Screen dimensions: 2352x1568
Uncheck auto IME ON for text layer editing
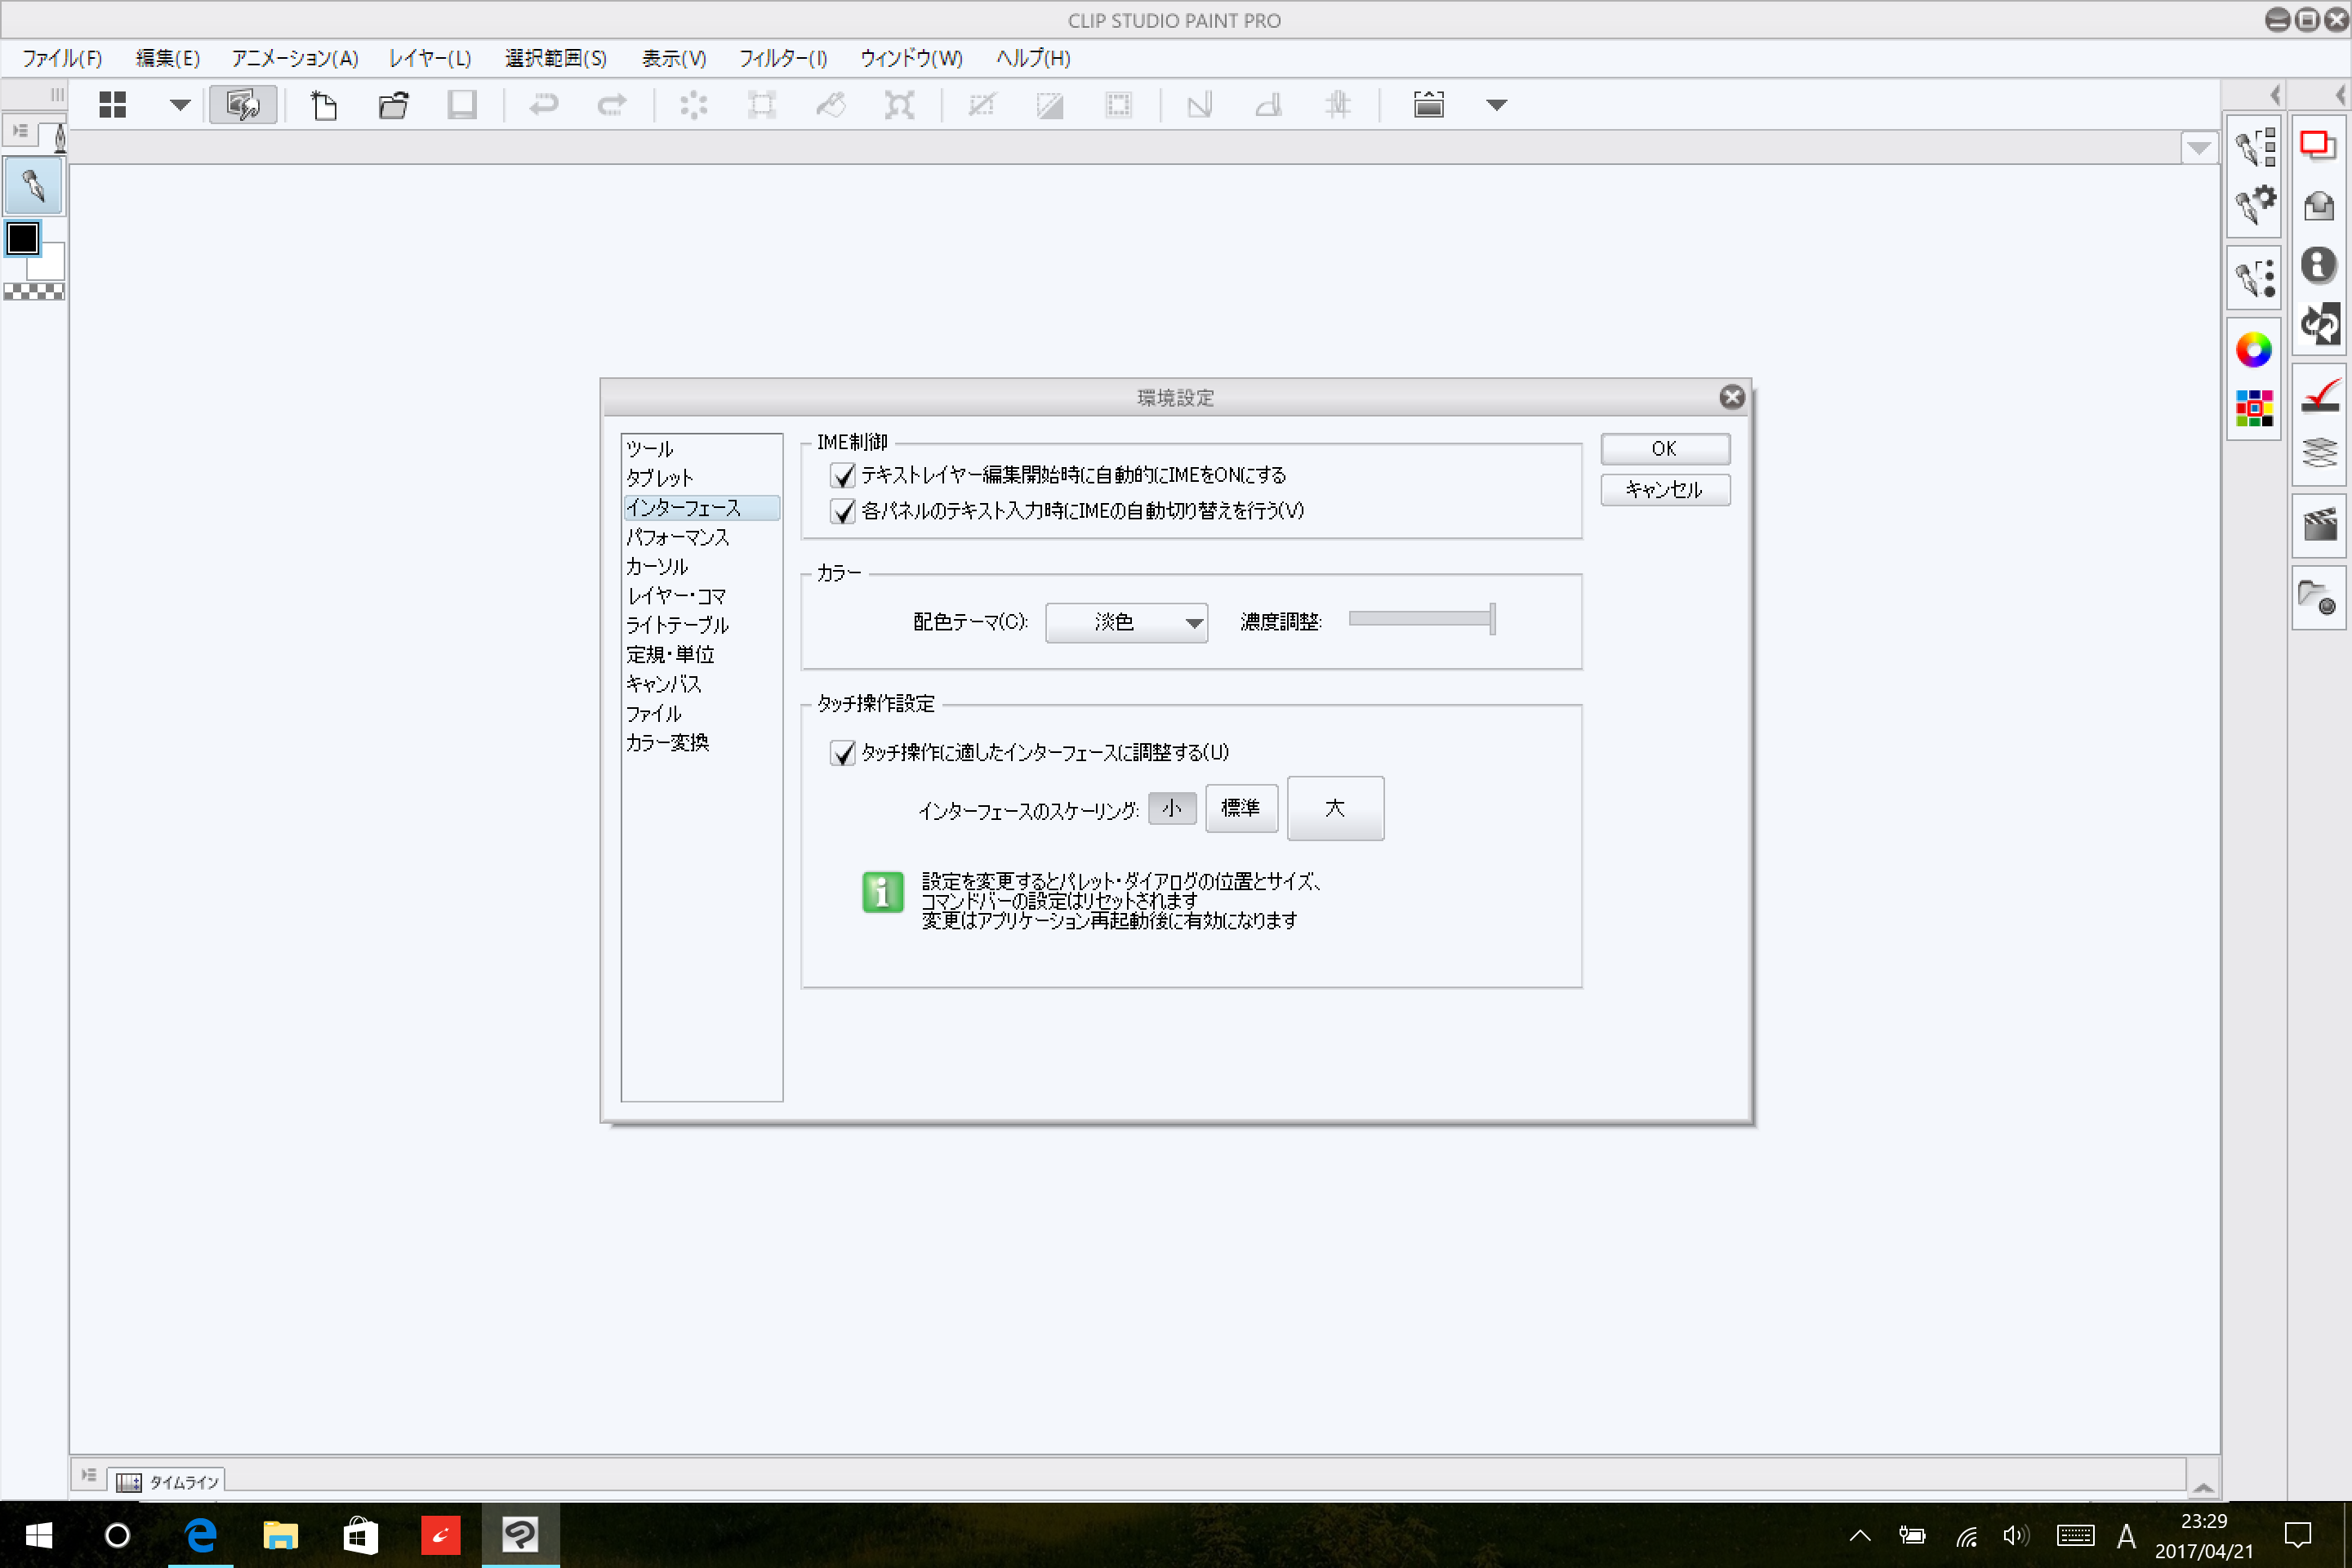(x=842, y=475)
